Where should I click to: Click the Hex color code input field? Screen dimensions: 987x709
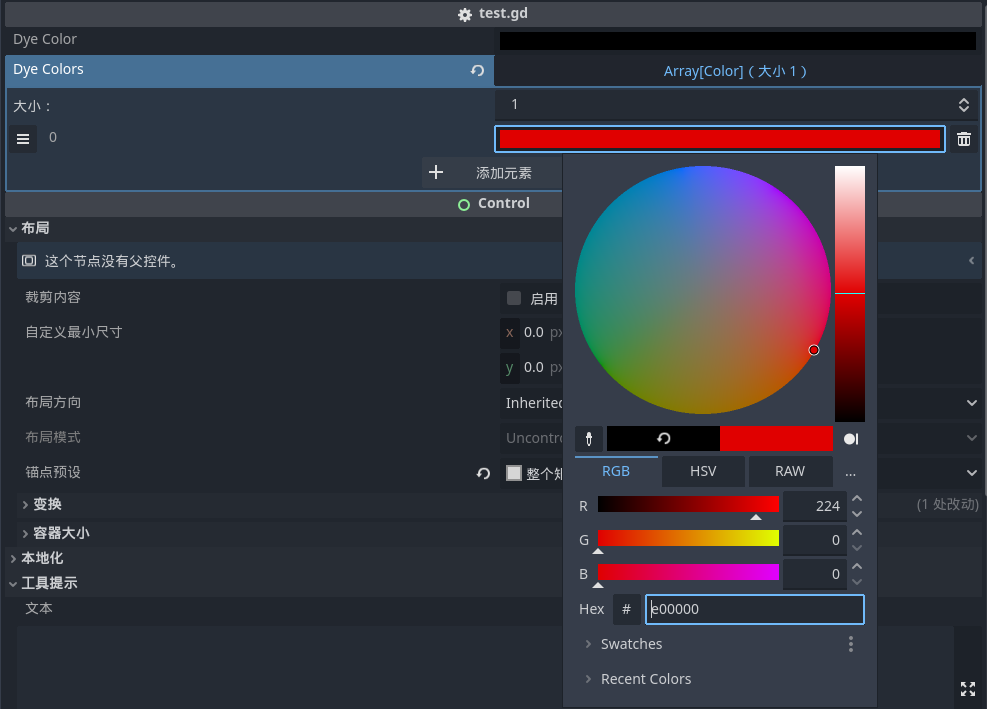coord(754,609)
